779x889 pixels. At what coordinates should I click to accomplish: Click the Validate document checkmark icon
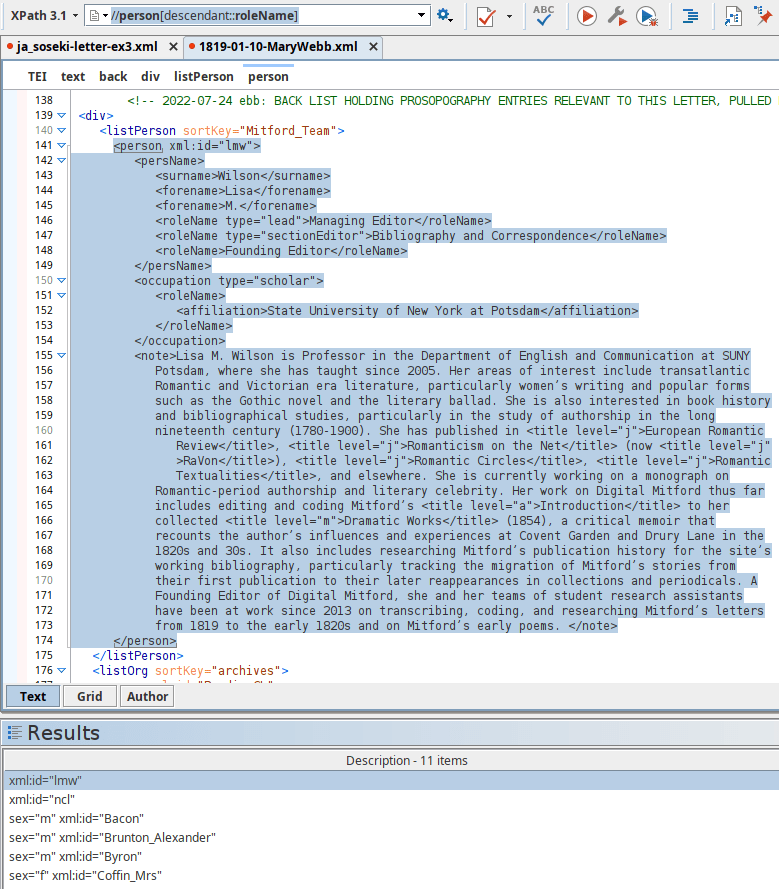point(485,16)
